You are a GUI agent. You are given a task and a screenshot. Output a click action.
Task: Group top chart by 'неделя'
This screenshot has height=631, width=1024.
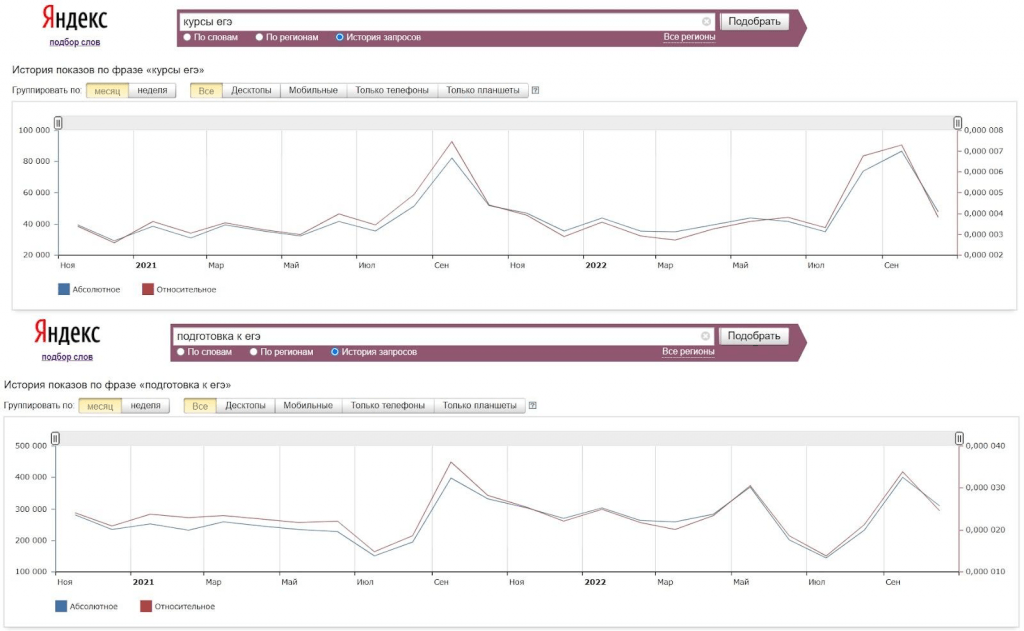[x=152, y=90]
